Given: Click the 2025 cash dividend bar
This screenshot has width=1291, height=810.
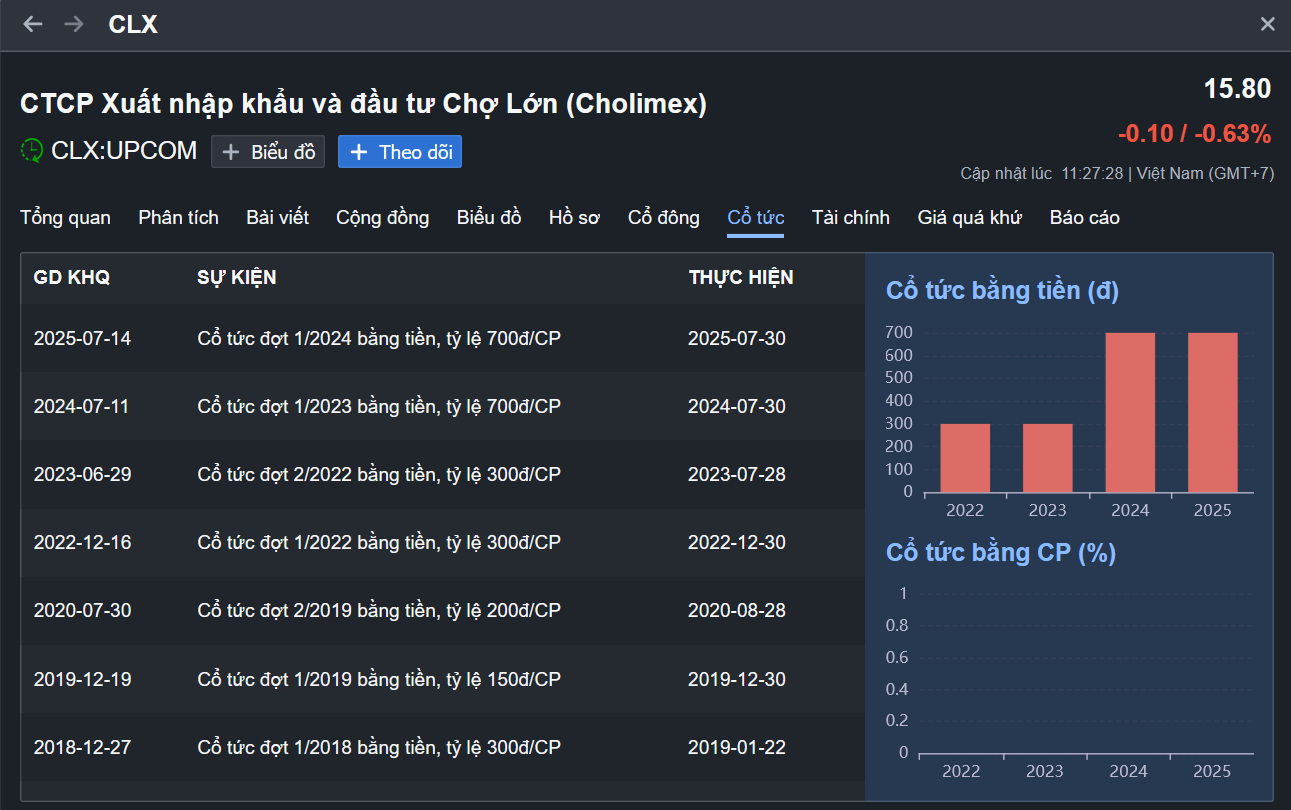Looking at the screenshot, I should (1213, 413).
